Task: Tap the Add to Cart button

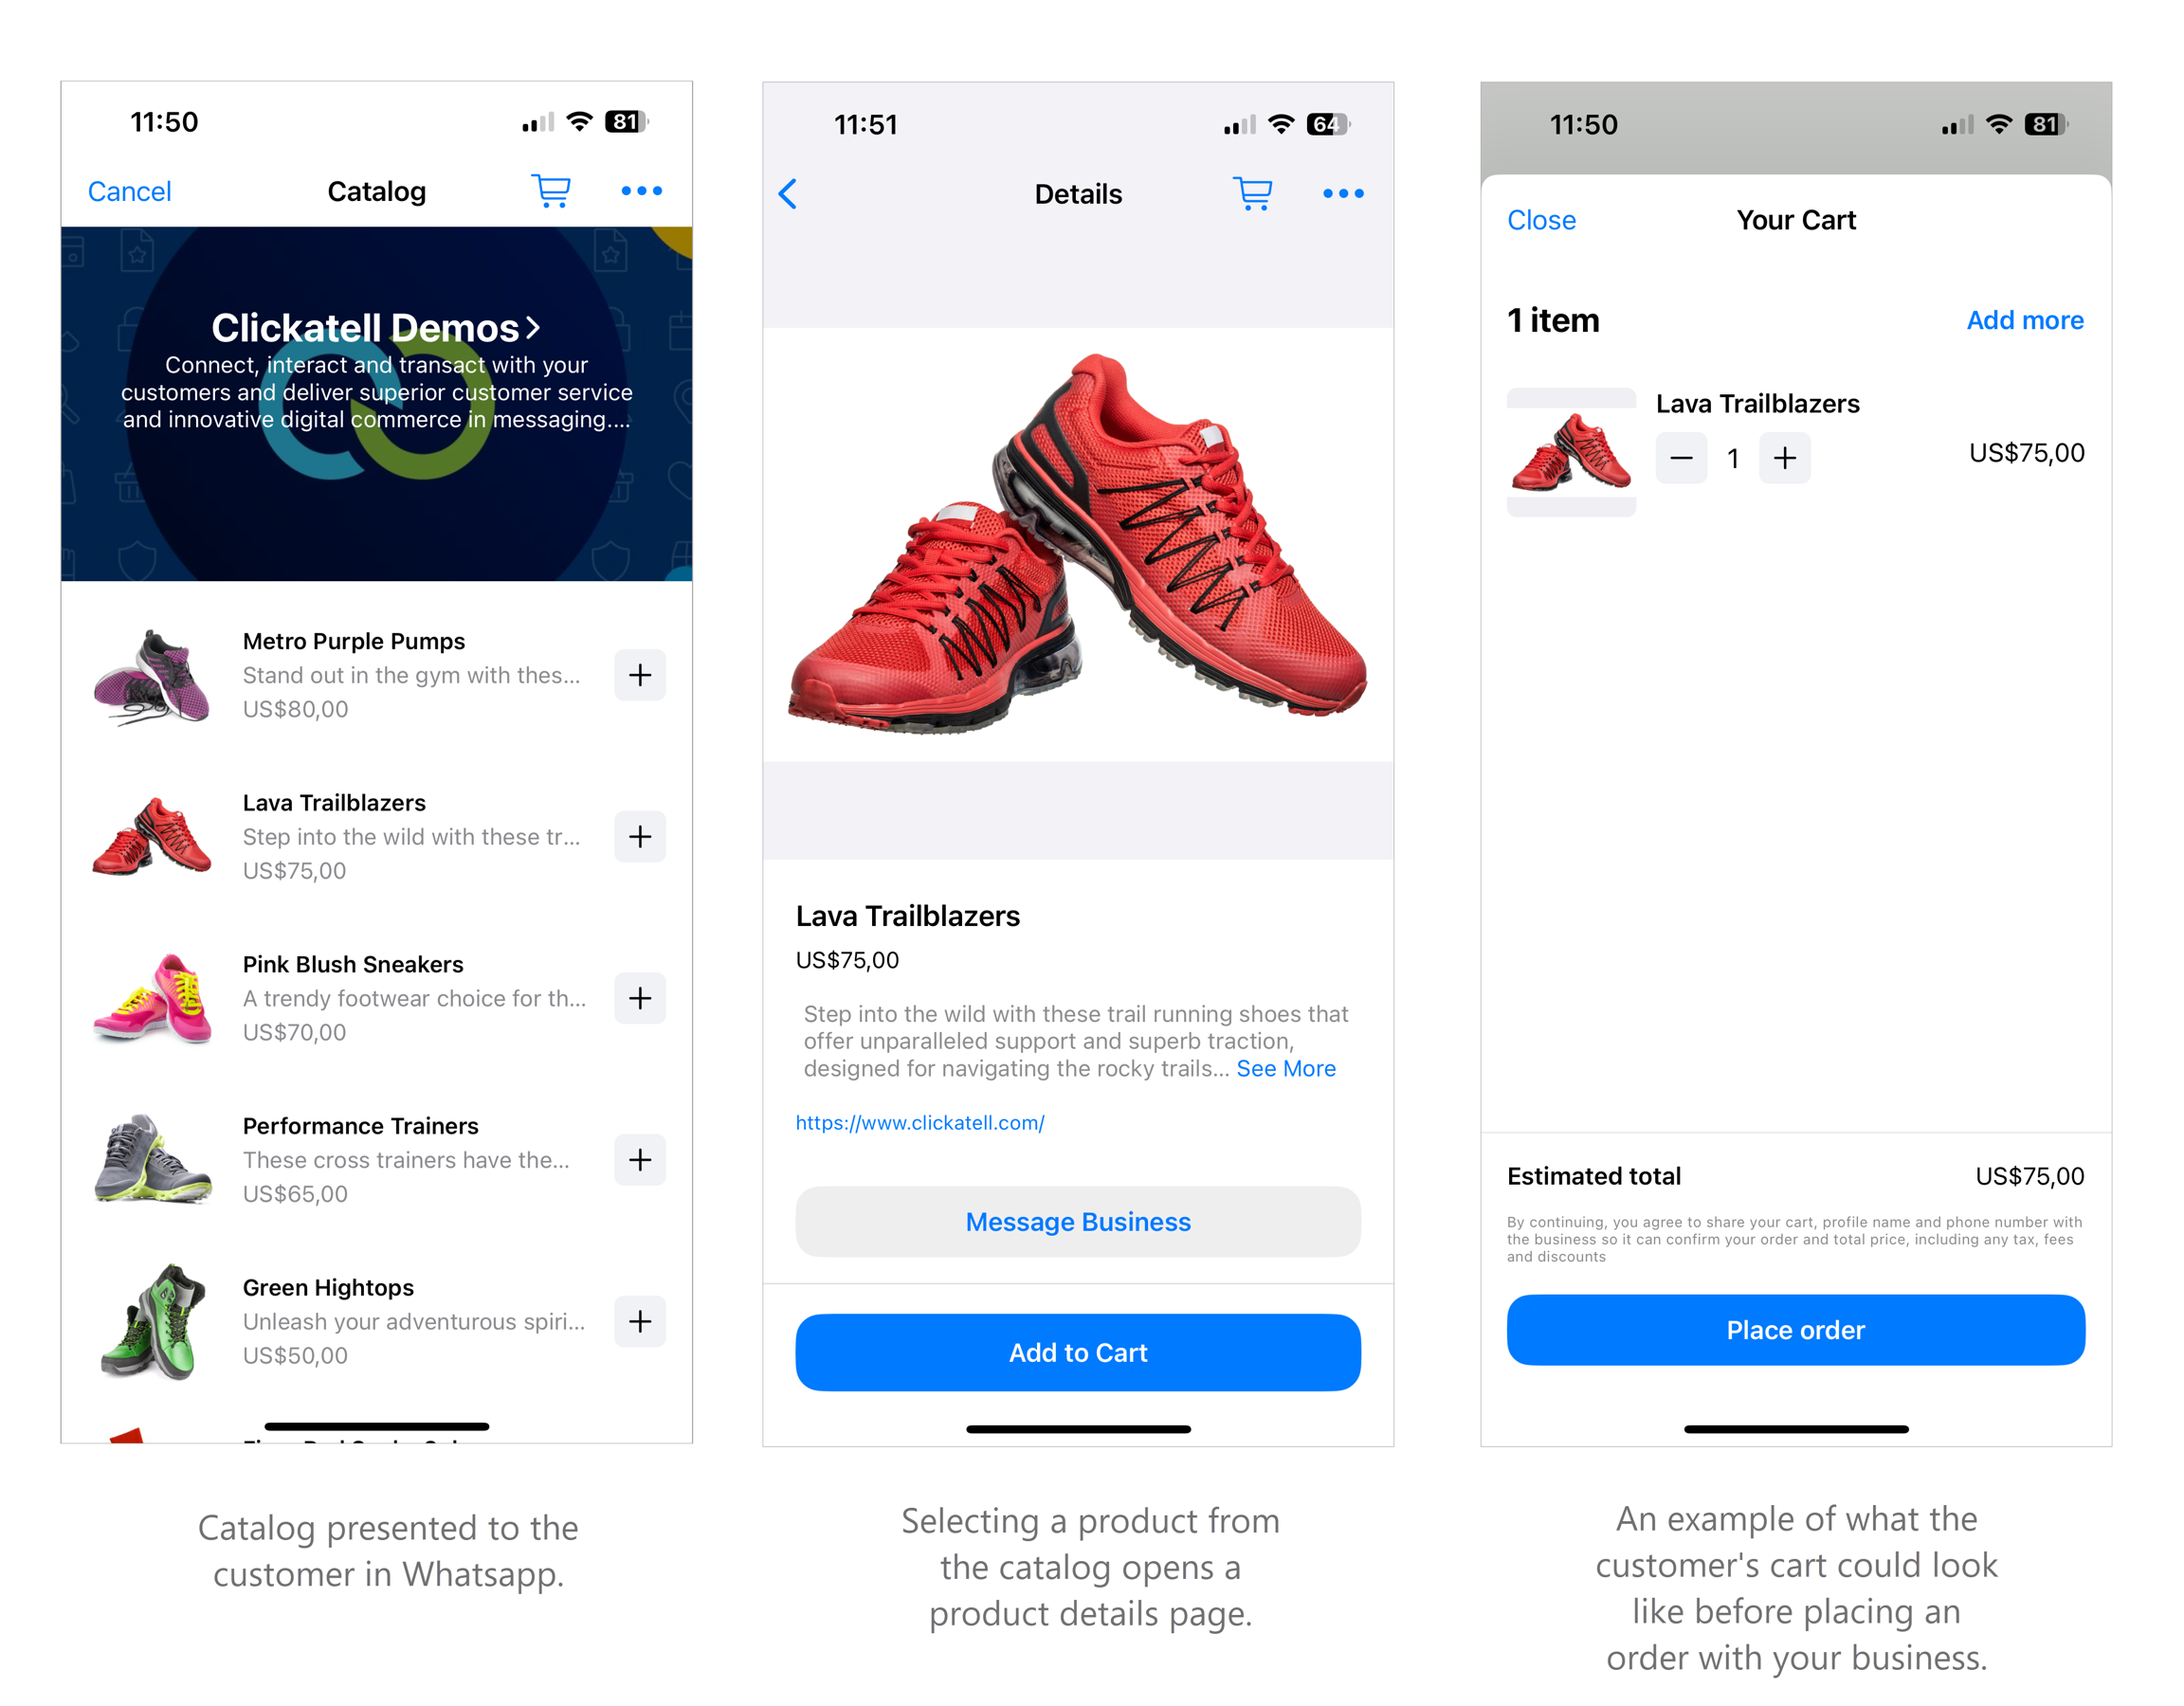Action: (1078, 1352)
